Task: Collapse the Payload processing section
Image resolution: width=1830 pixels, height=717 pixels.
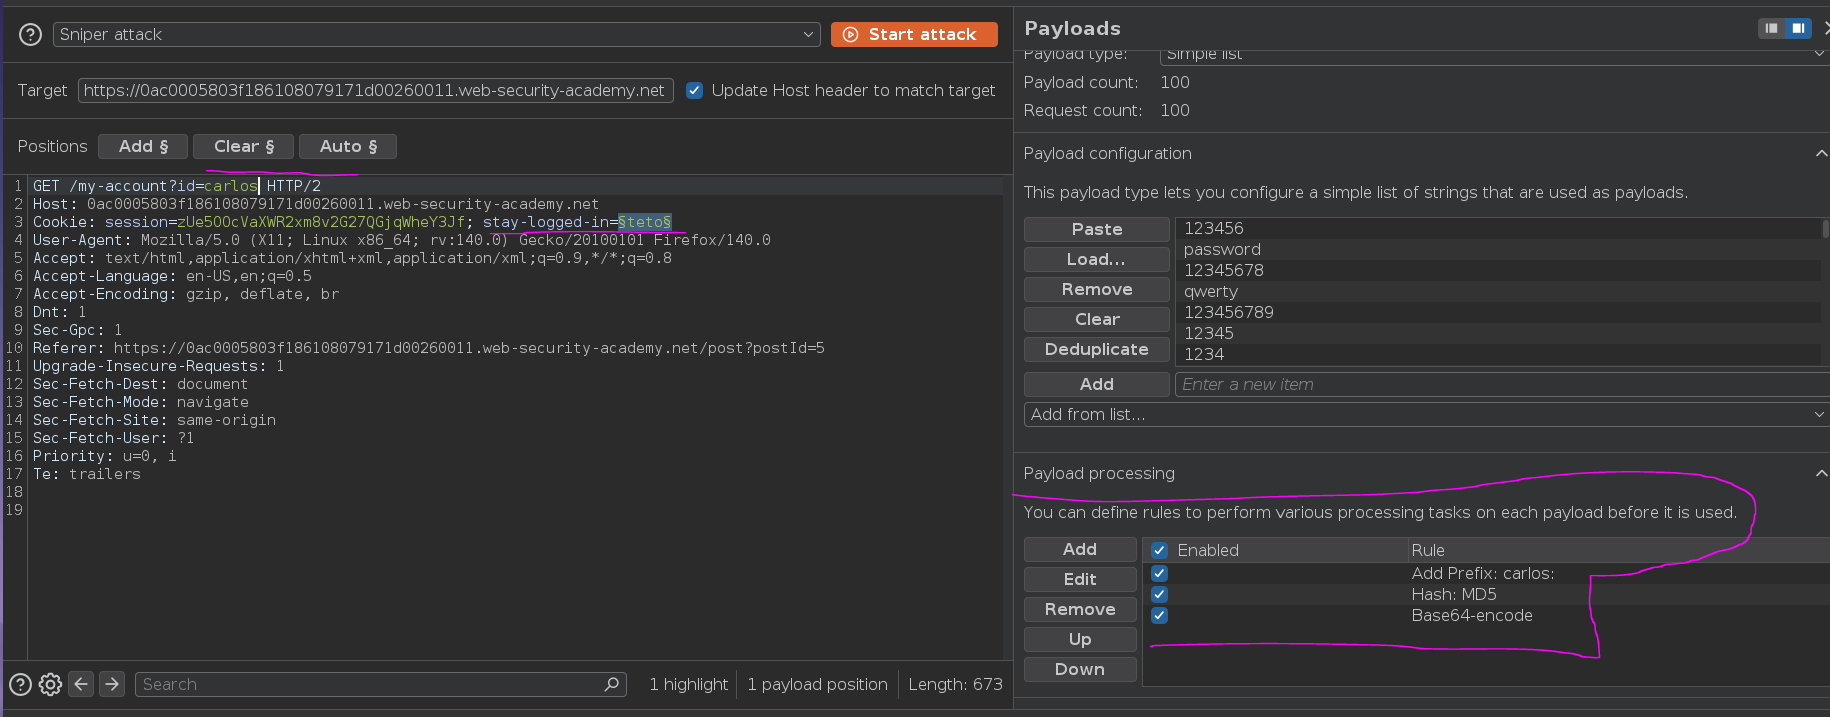Action: (x=1821, y=473)
